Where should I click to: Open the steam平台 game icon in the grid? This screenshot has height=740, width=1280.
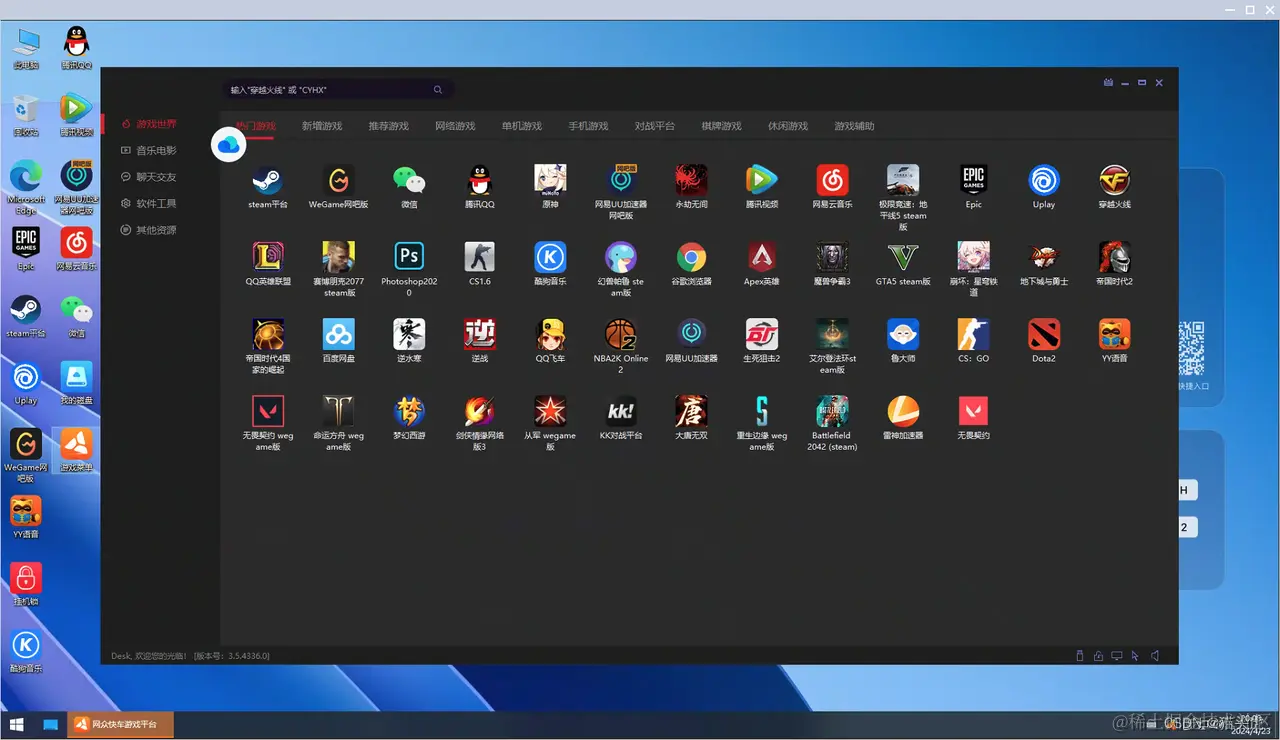pos(268,181)
